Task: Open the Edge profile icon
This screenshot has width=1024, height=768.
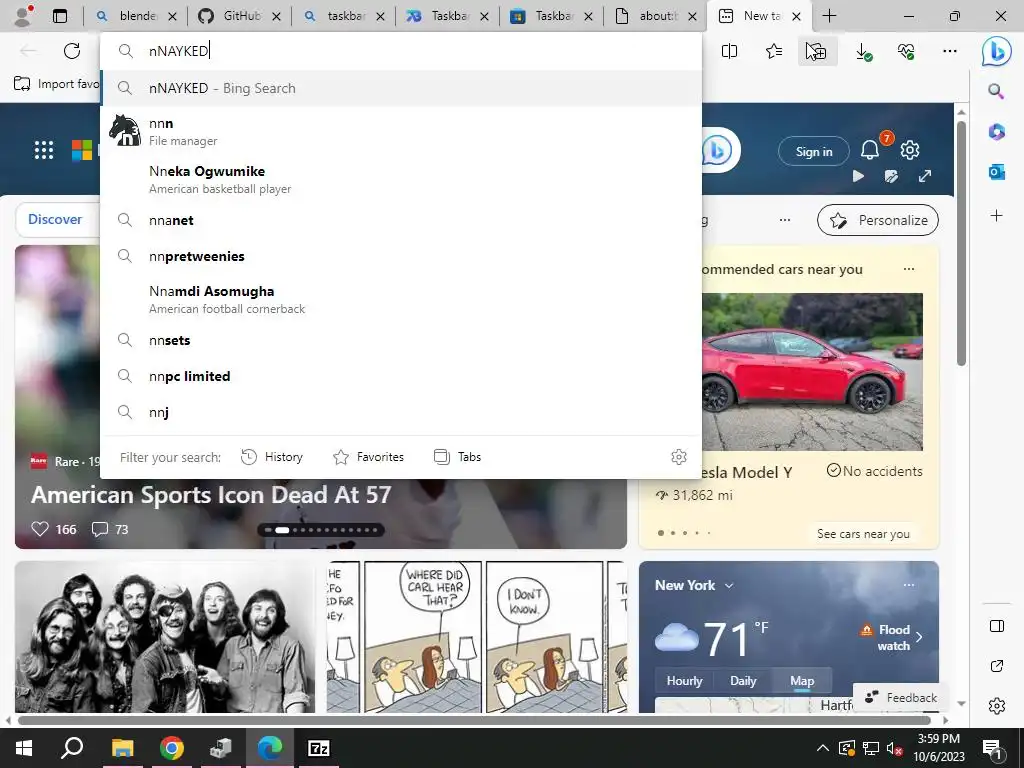Action: pyautogui.click(x=24, y=16)
